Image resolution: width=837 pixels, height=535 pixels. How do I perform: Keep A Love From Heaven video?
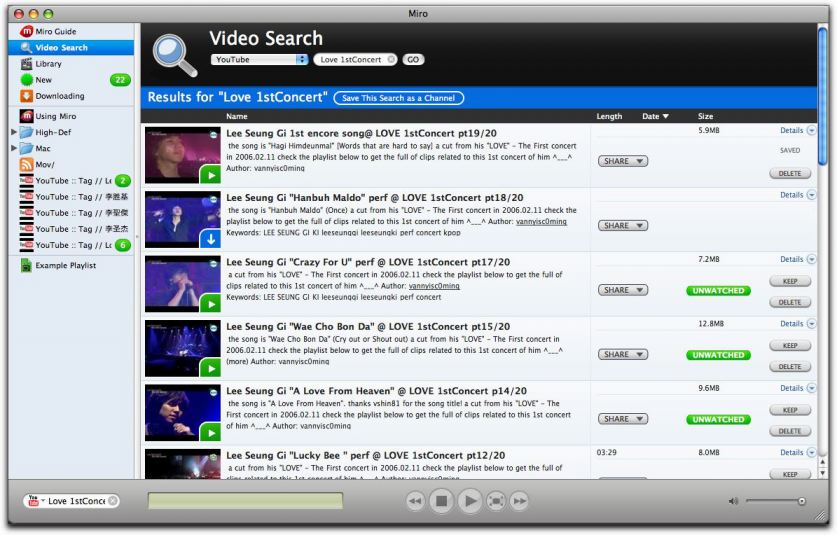coord(790,410)
